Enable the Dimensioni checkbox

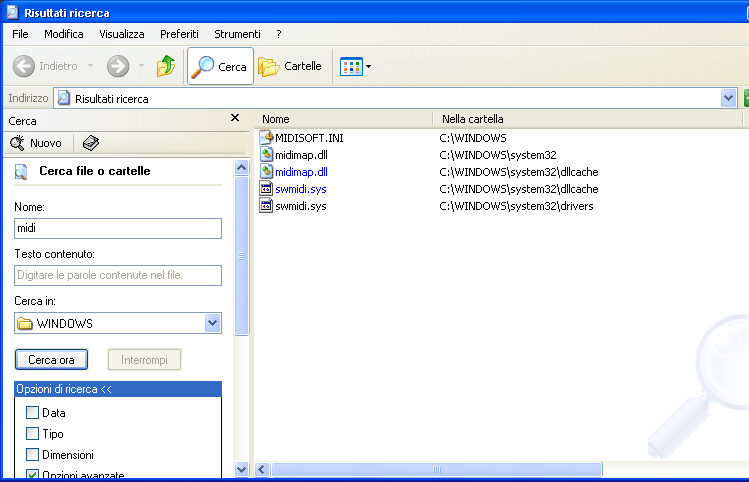pyautogui.click(x=32, y=454)
